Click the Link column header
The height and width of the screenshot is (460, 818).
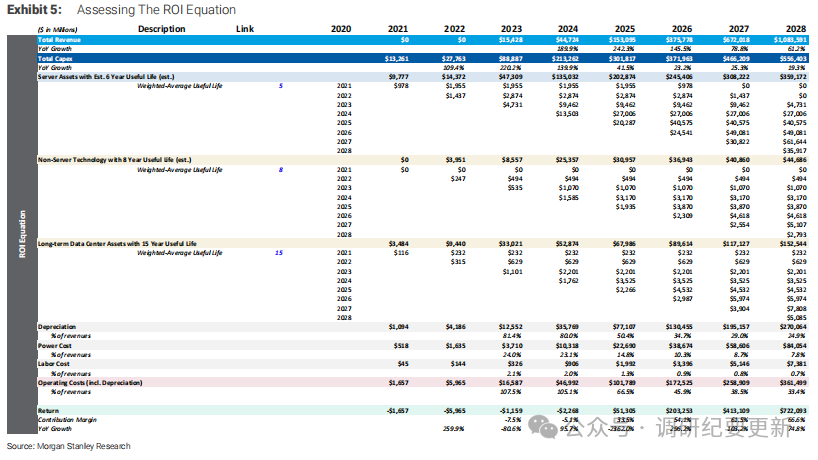[x=244, y=29]
